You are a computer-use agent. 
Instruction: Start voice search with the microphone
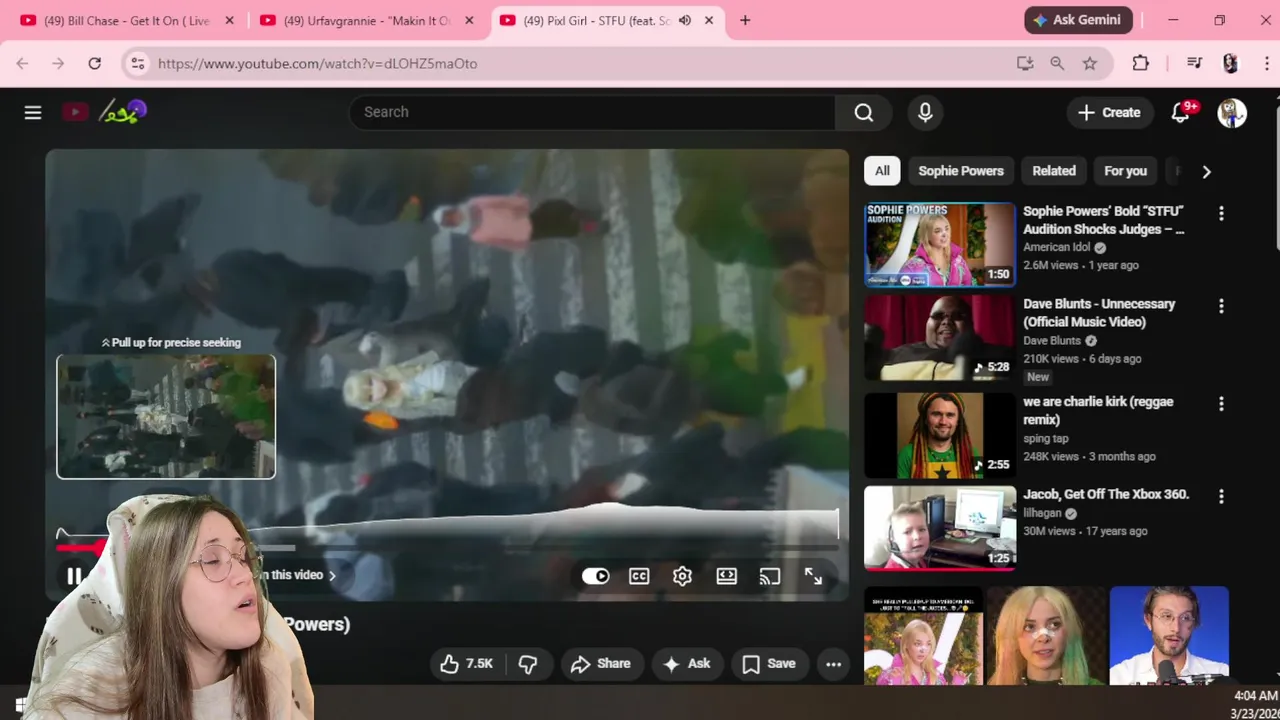coord(925,112)
